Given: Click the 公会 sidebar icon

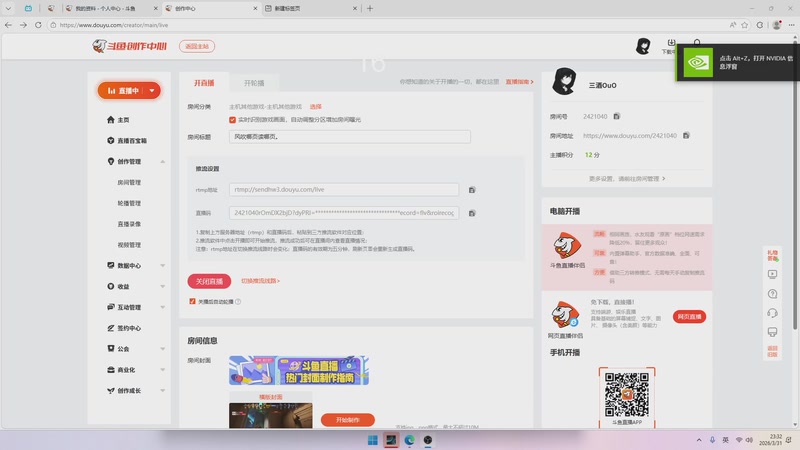Looking at the screenshot, I should click(x=111, y=348).
